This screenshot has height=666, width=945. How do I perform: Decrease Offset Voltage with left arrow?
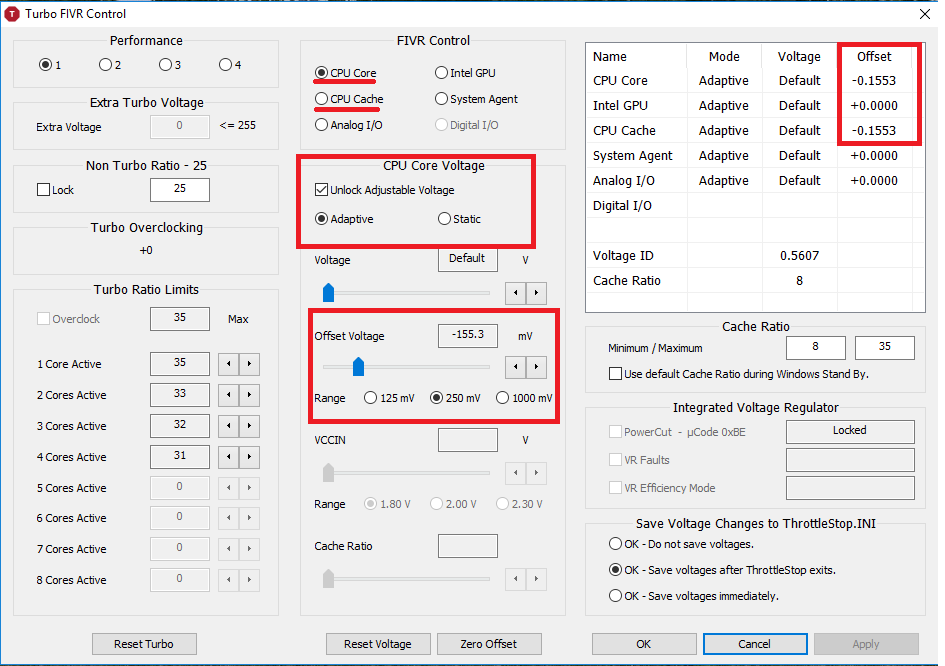[x=515, y=367]
